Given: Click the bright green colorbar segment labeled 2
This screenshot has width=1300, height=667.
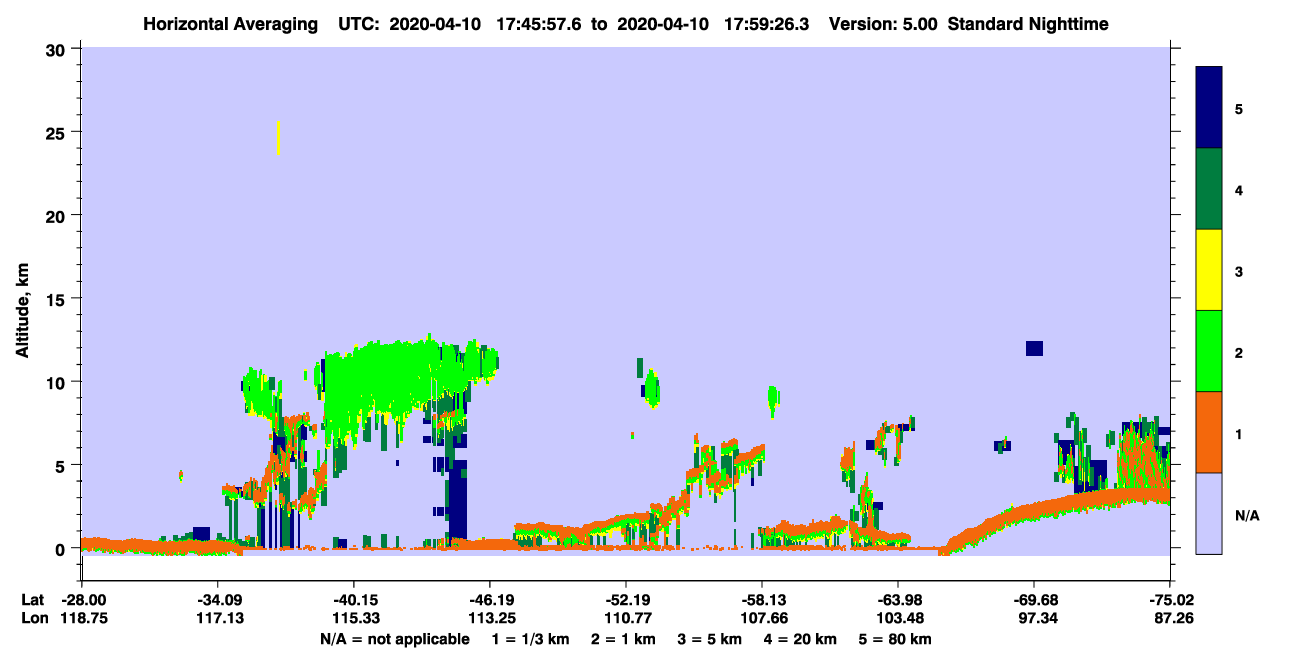Looking at the screenshot, I should [x=1209, y=351].
